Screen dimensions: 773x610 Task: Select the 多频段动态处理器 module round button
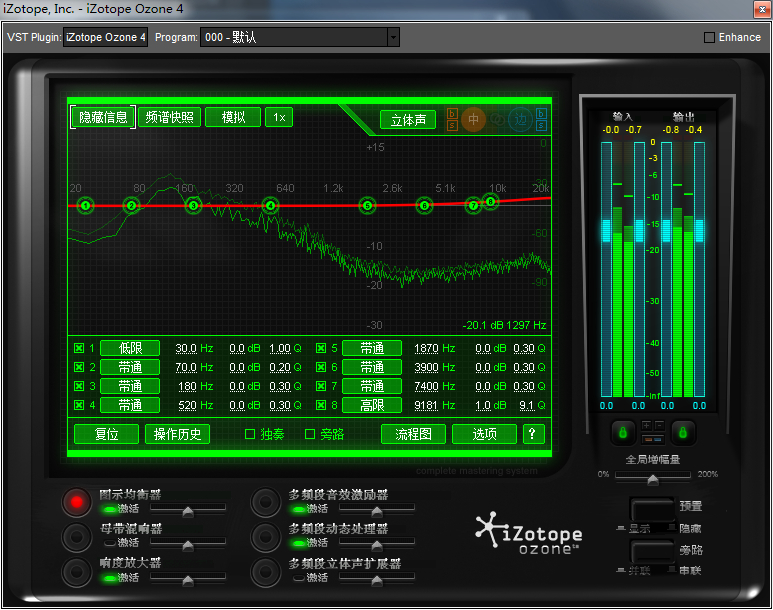[x=265, y=537]
